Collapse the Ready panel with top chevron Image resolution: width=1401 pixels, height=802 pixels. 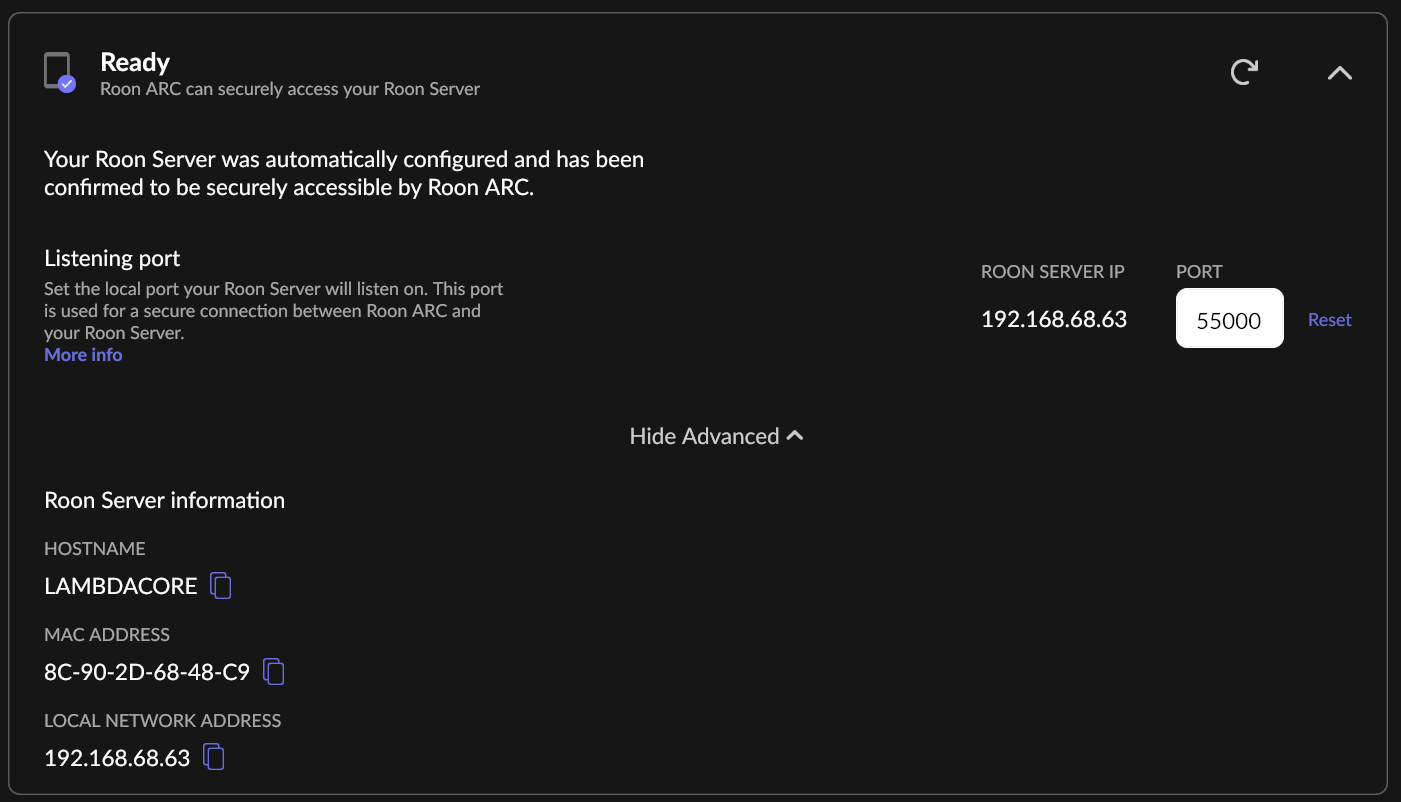(1339, 73)
